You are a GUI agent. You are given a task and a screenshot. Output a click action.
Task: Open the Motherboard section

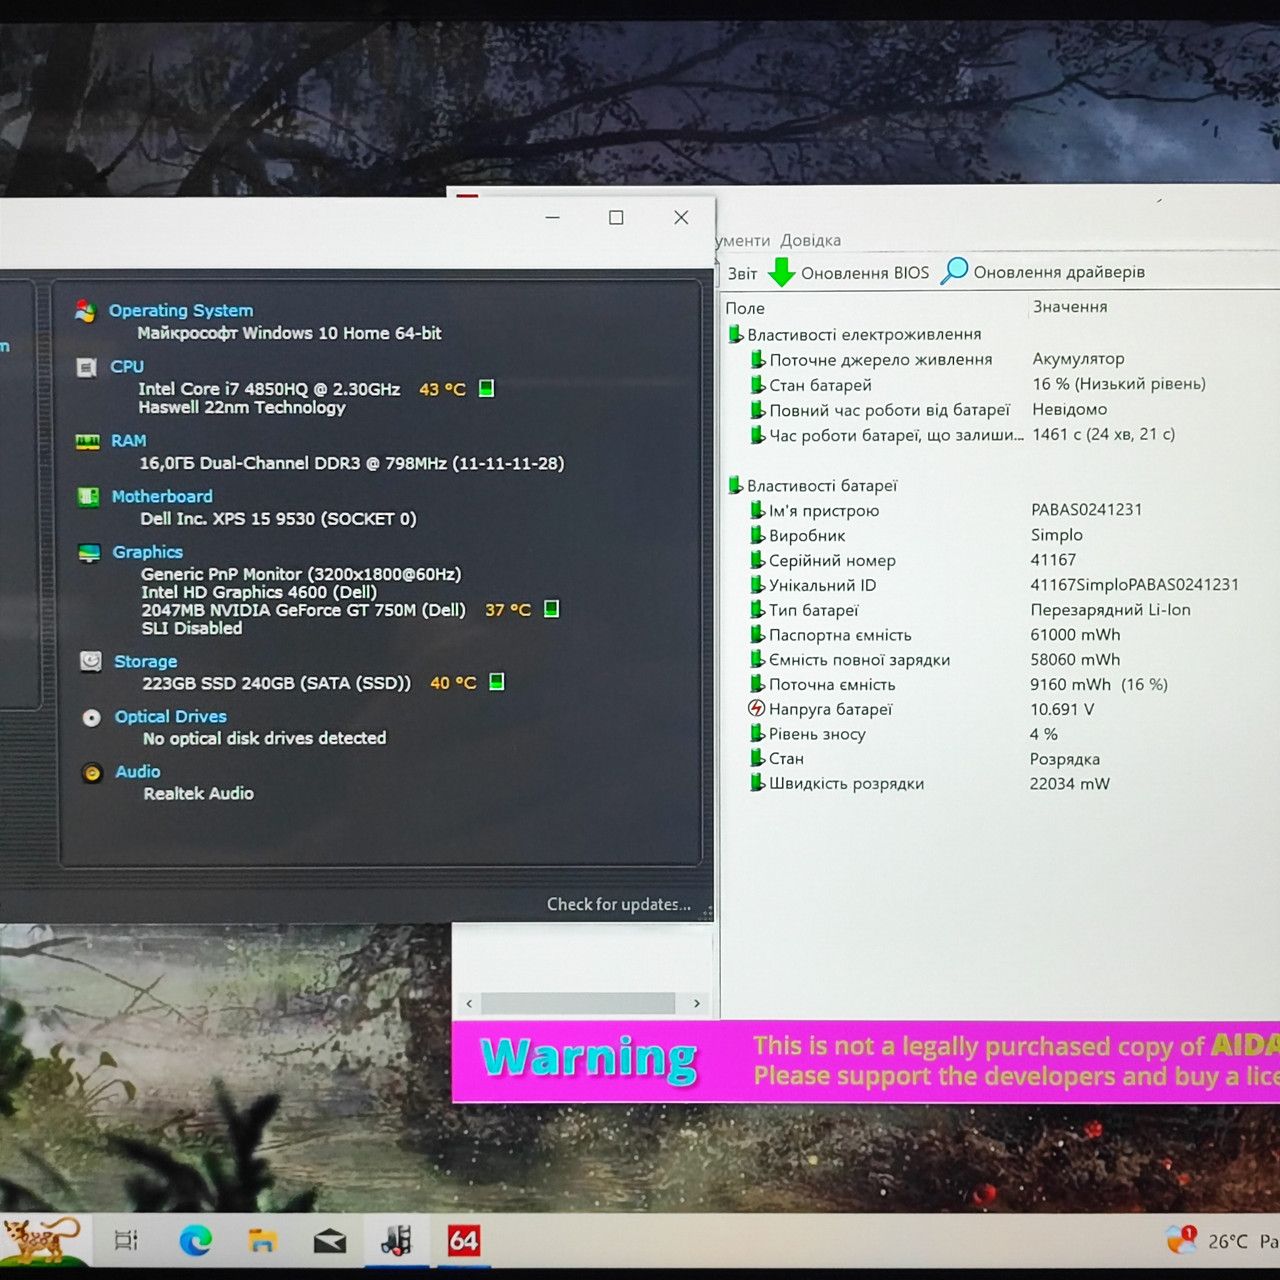(162, 496)
